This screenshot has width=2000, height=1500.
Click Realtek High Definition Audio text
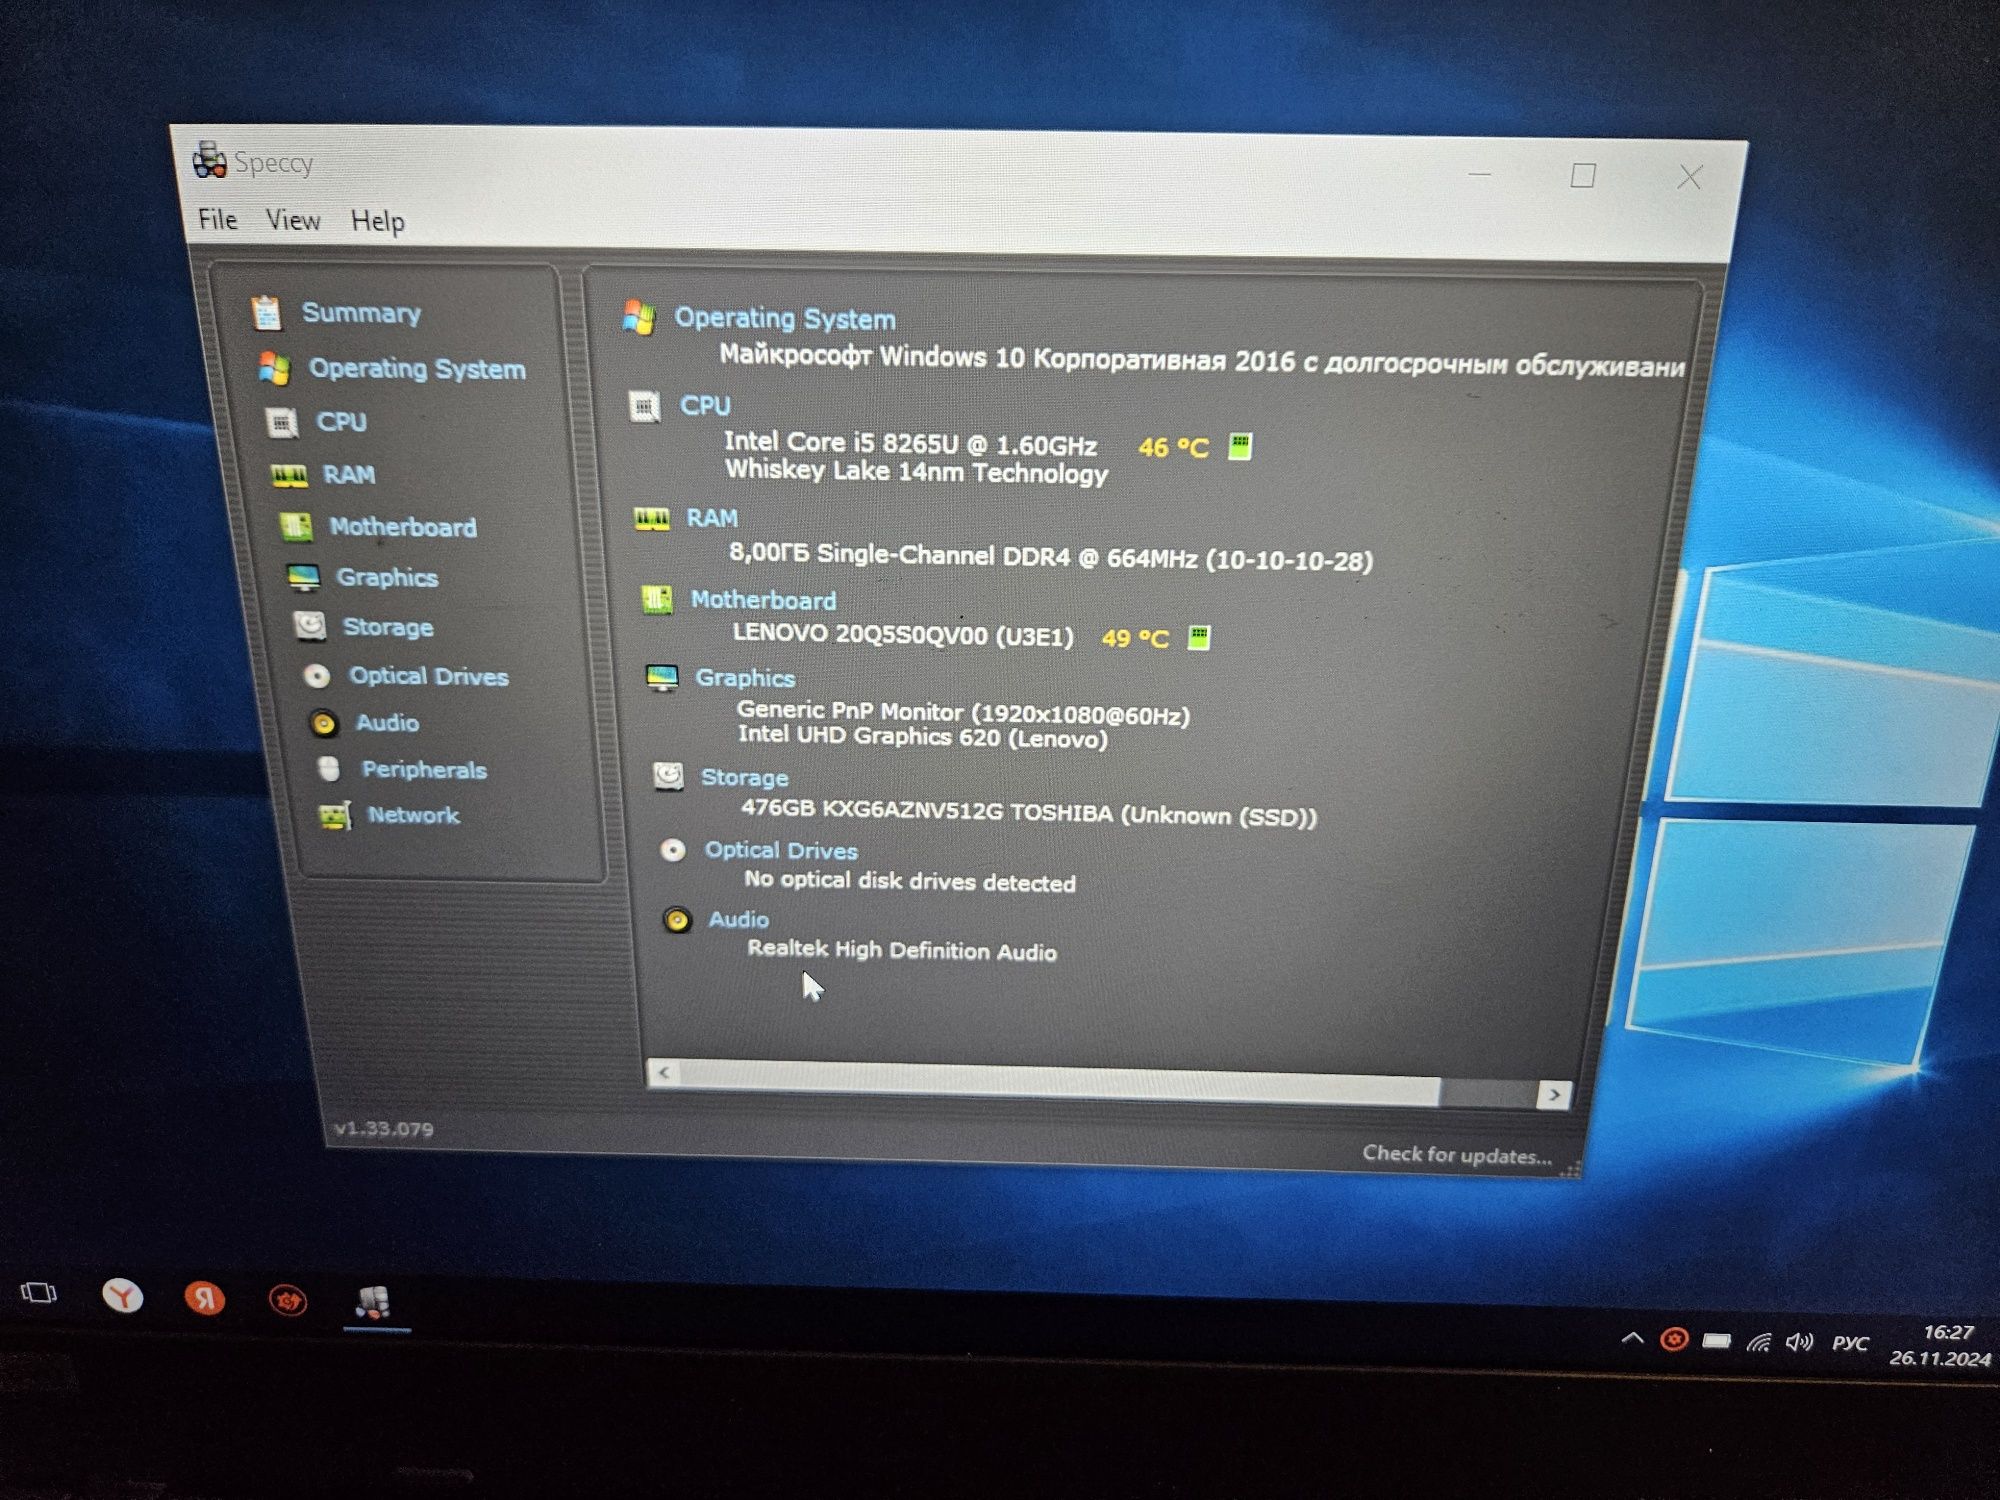pos(902,949)
